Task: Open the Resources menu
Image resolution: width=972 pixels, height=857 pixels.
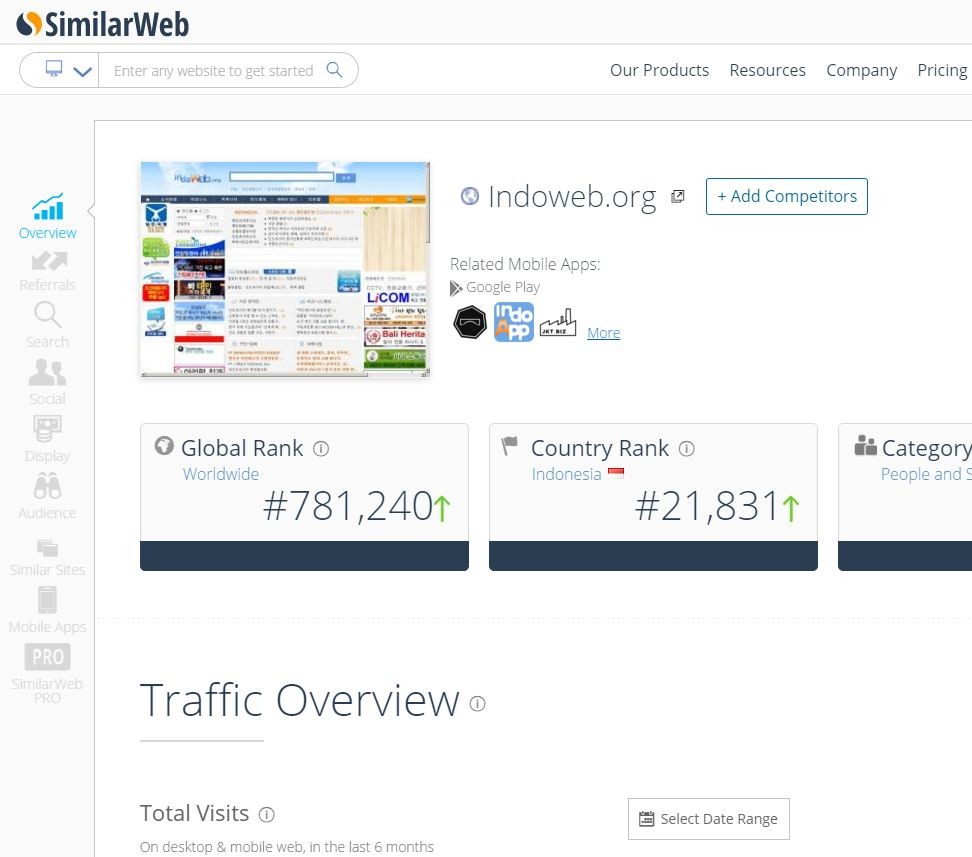Action: click(x=767, y=70)
